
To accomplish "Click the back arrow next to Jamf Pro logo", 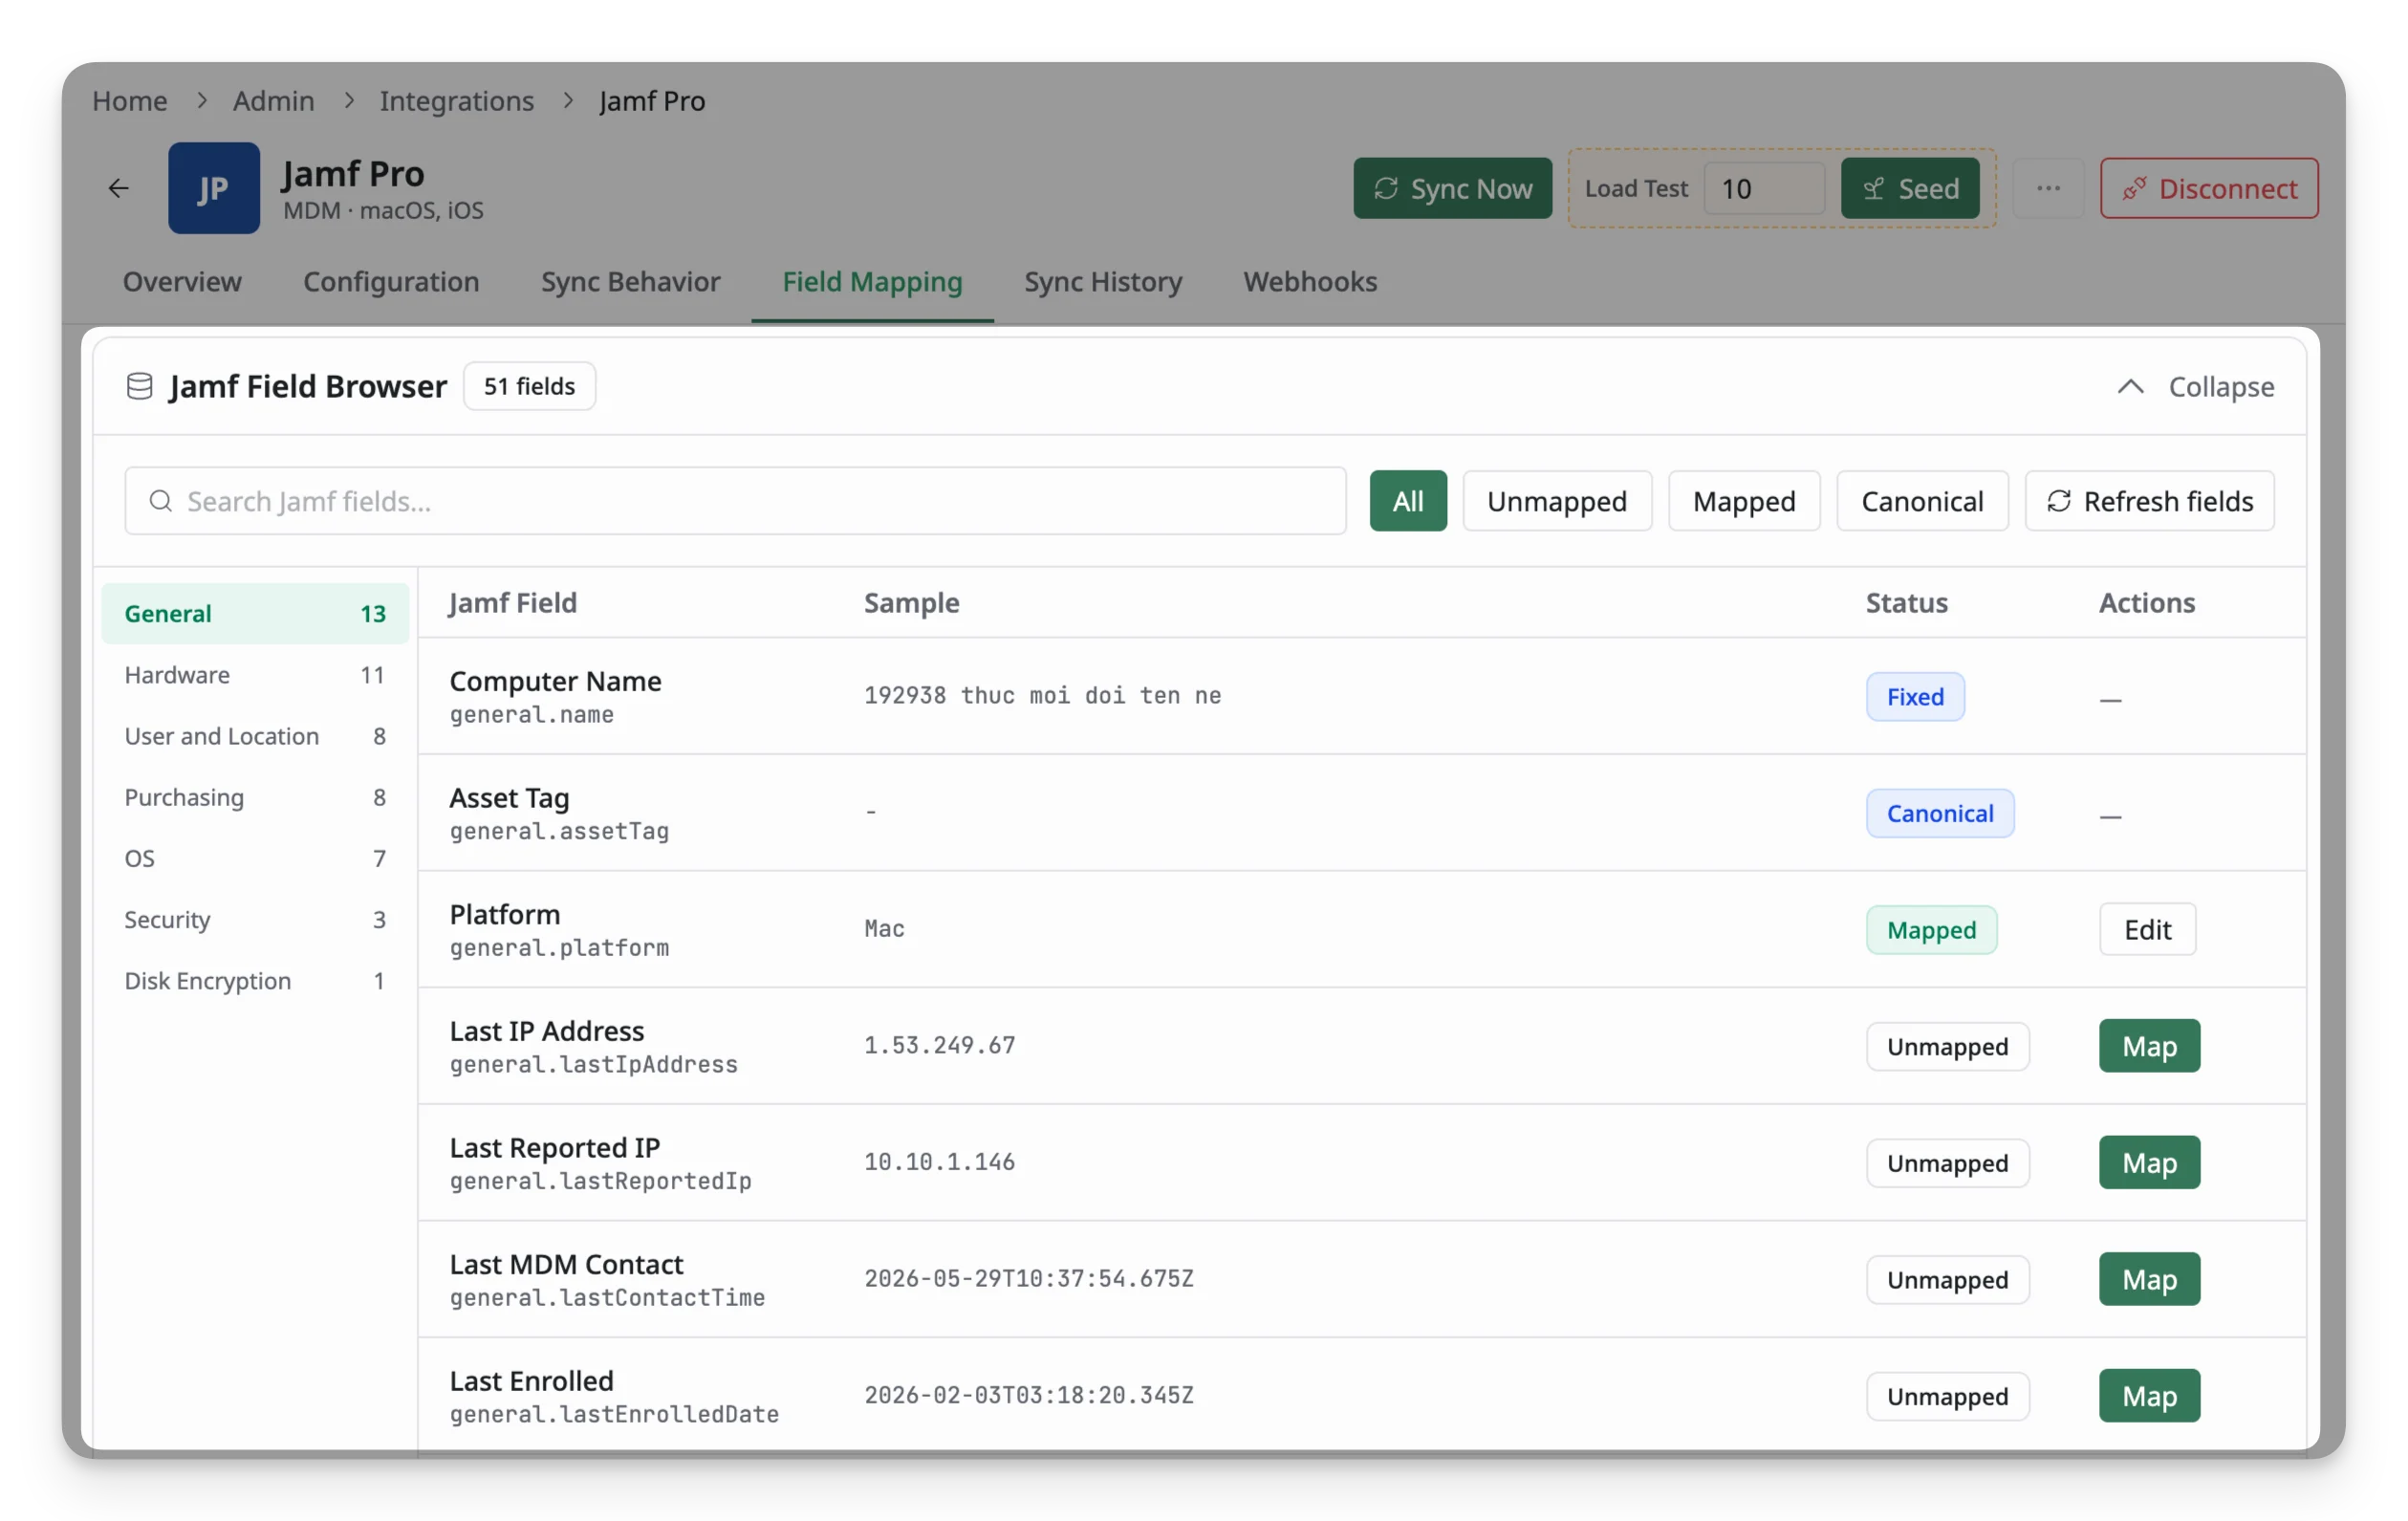I will click(x=119, y=188).
